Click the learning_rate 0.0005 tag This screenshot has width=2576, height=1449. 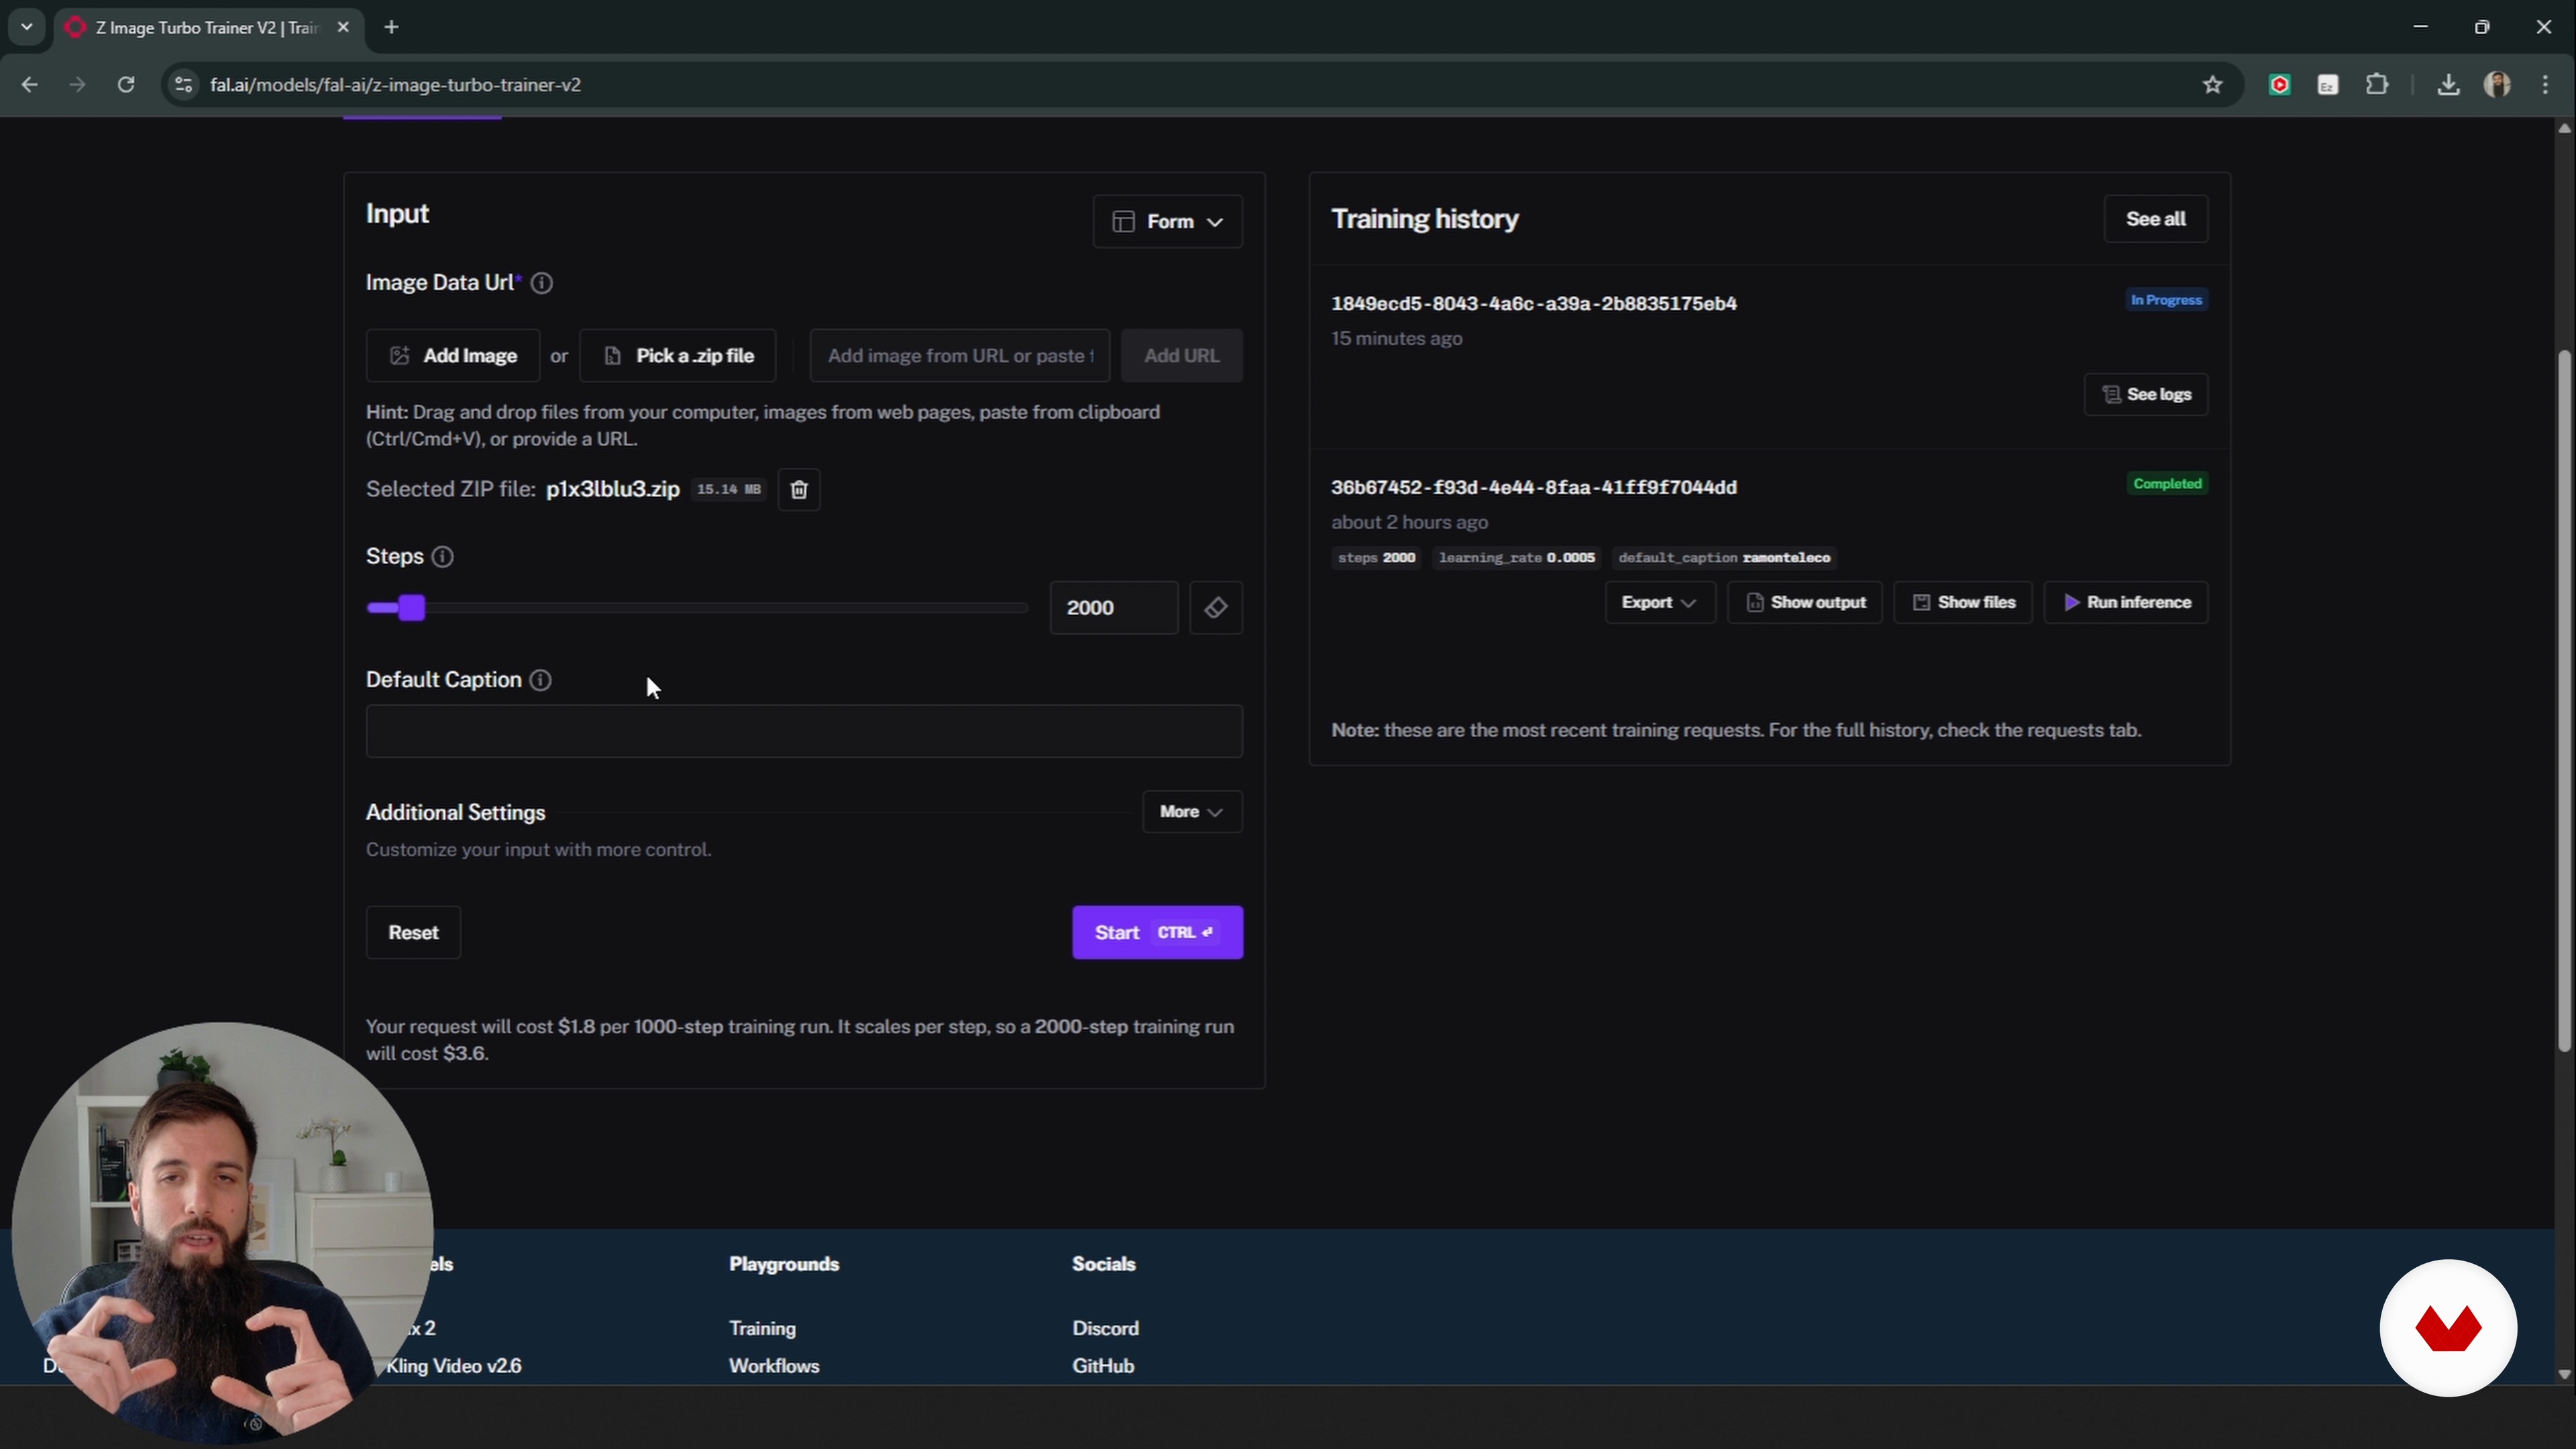pos(1516,558)
